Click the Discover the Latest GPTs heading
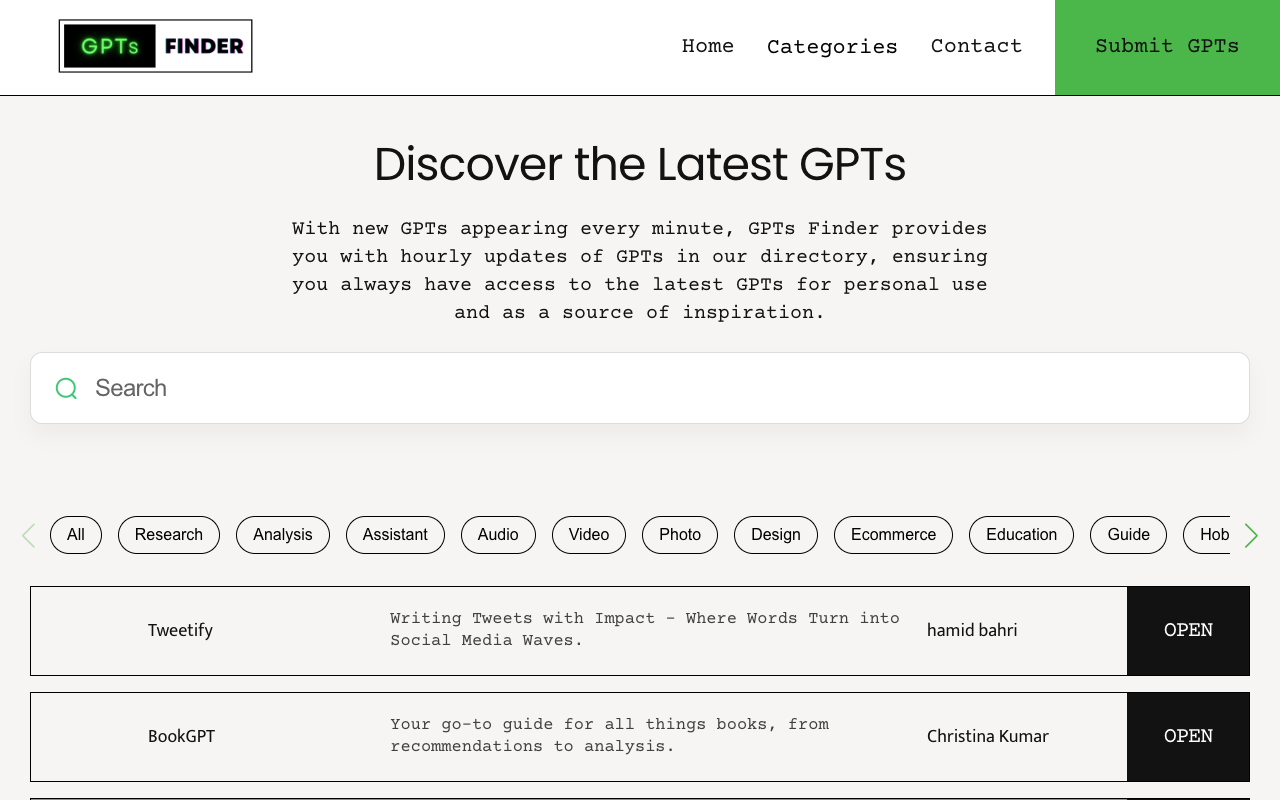 [x=640, y=164]
